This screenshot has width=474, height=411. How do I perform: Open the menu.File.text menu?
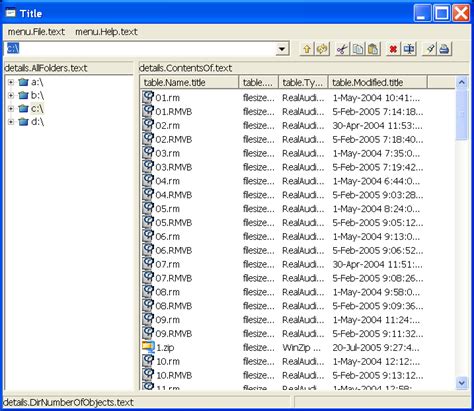(36, 32)
